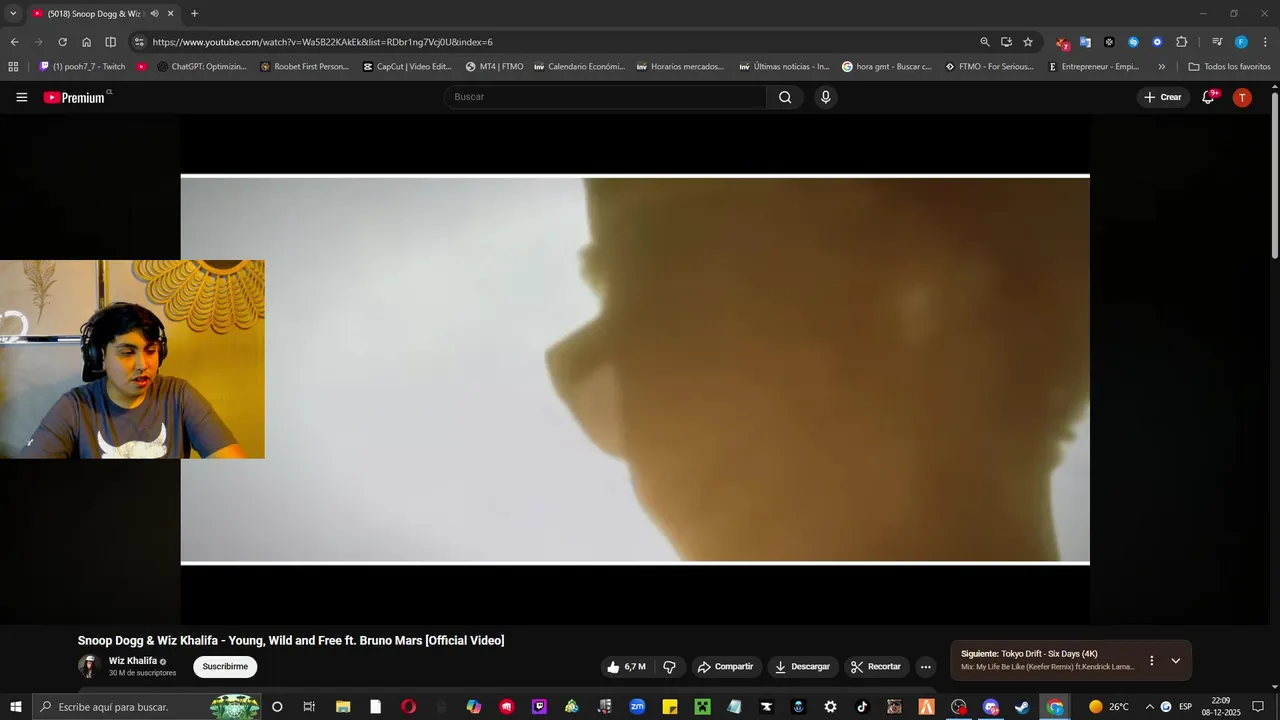Image resolution: width=1280 pixels, height=720 pixels.
Task: Open YouTube notifications bell
Action: coord(1208,97)
